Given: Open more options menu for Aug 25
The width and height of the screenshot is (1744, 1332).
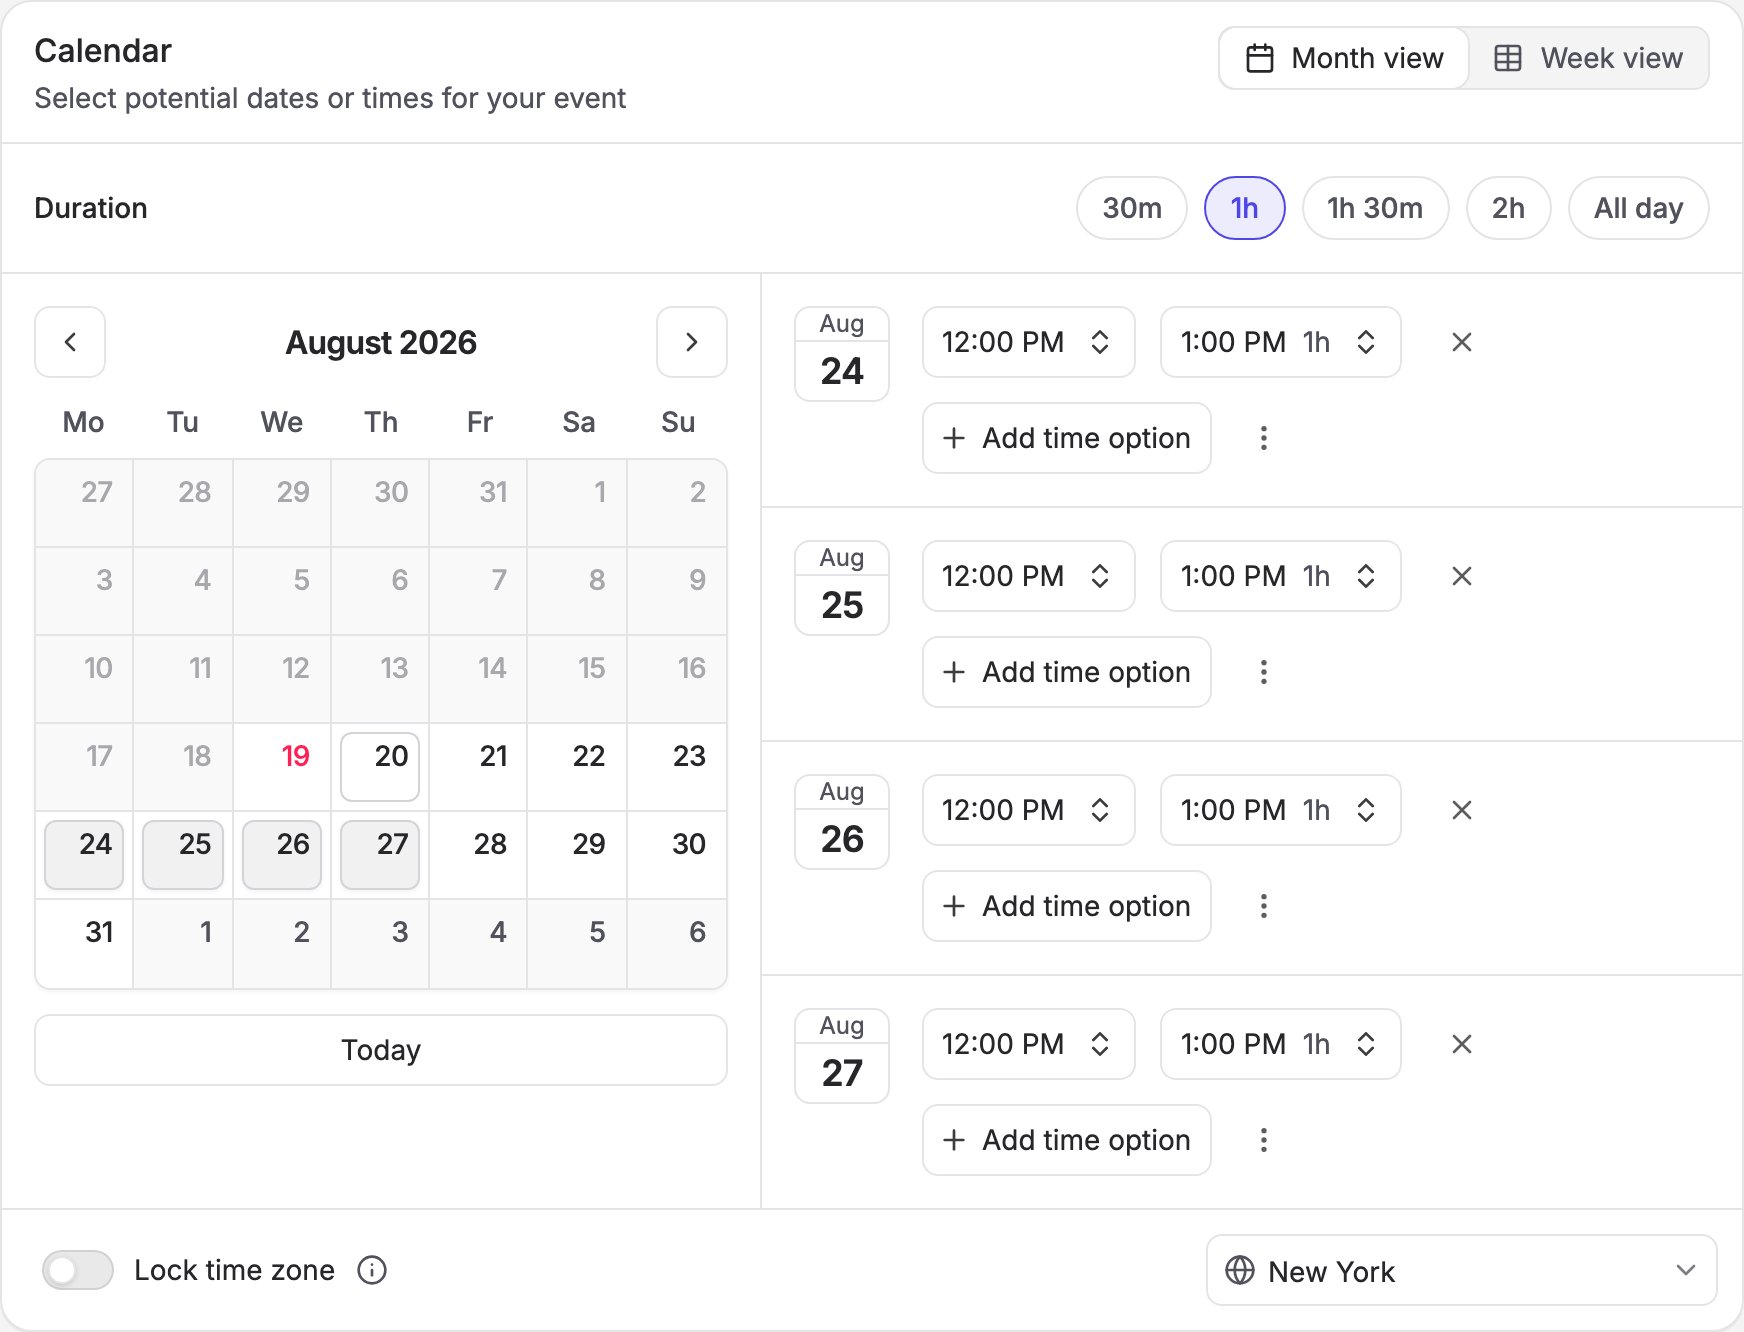Looking at the screenshot, I should (1264, 672).
